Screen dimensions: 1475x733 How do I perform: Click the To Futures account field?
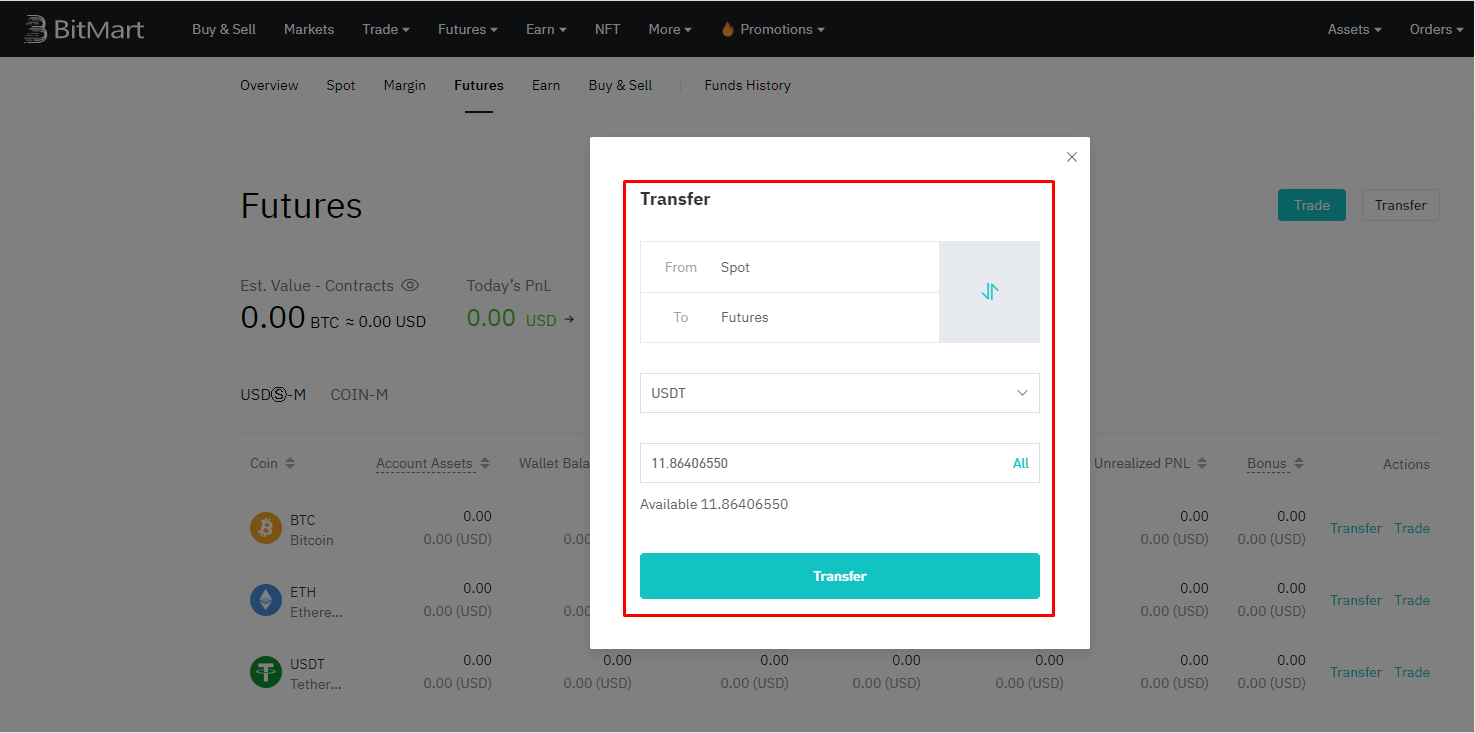click(790, 317)
